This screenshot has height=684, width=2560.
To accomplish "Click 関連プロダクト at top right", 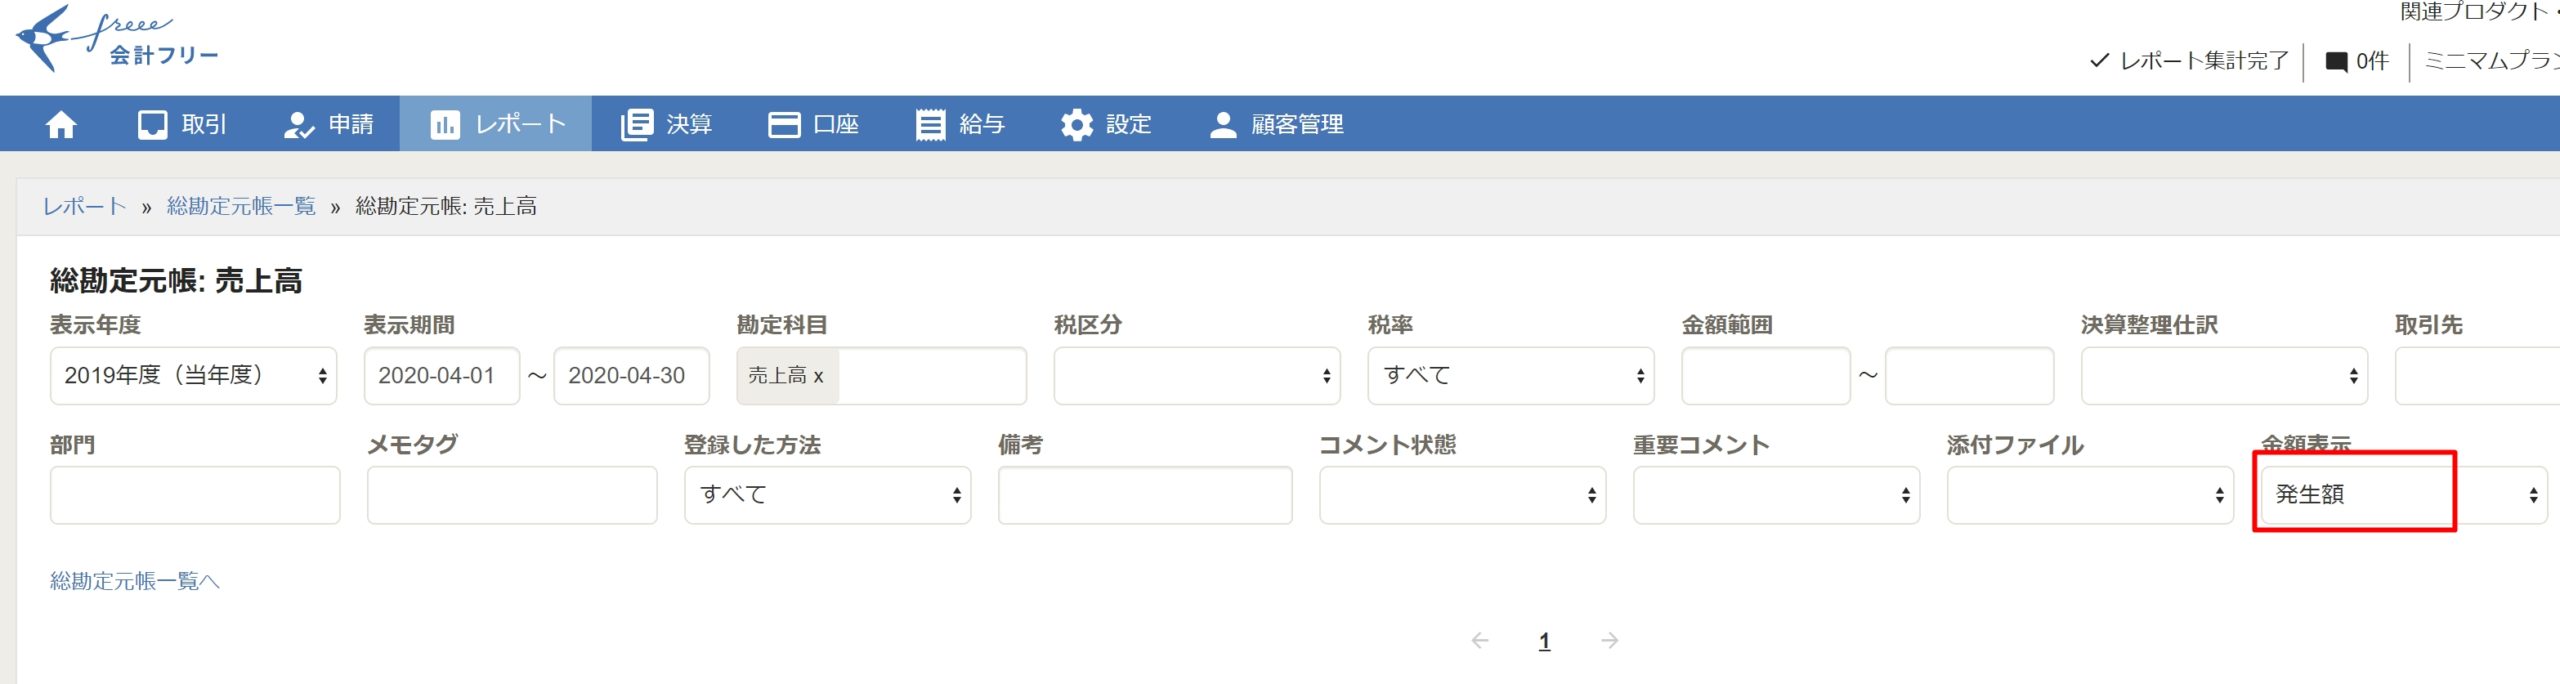I will pyautogui.click(x=2474, y=12).
